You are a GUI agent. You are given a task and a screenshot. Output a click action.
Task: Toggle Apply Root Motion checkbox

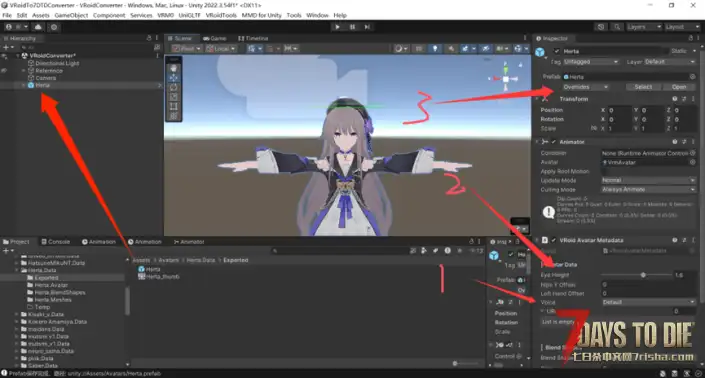[x=604, y=171]
